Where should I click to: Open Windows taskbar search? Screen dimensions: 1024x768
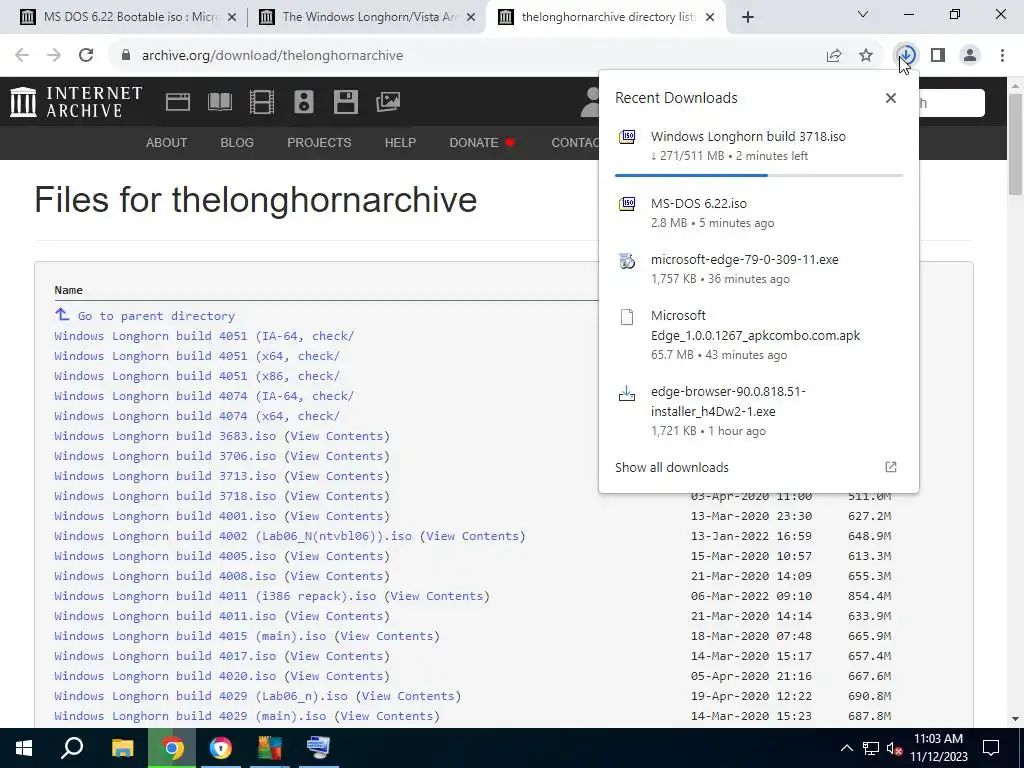coord(72,748)
